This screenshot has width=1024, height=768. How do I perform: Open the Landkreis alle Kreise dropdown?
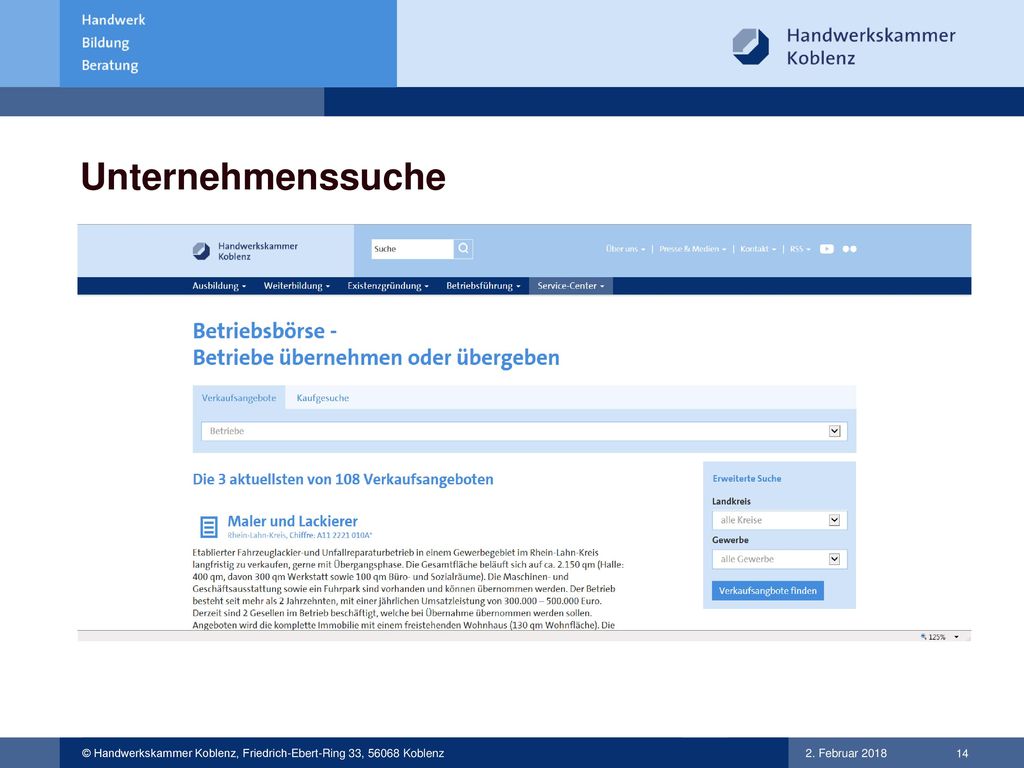[x=779, y=520]
